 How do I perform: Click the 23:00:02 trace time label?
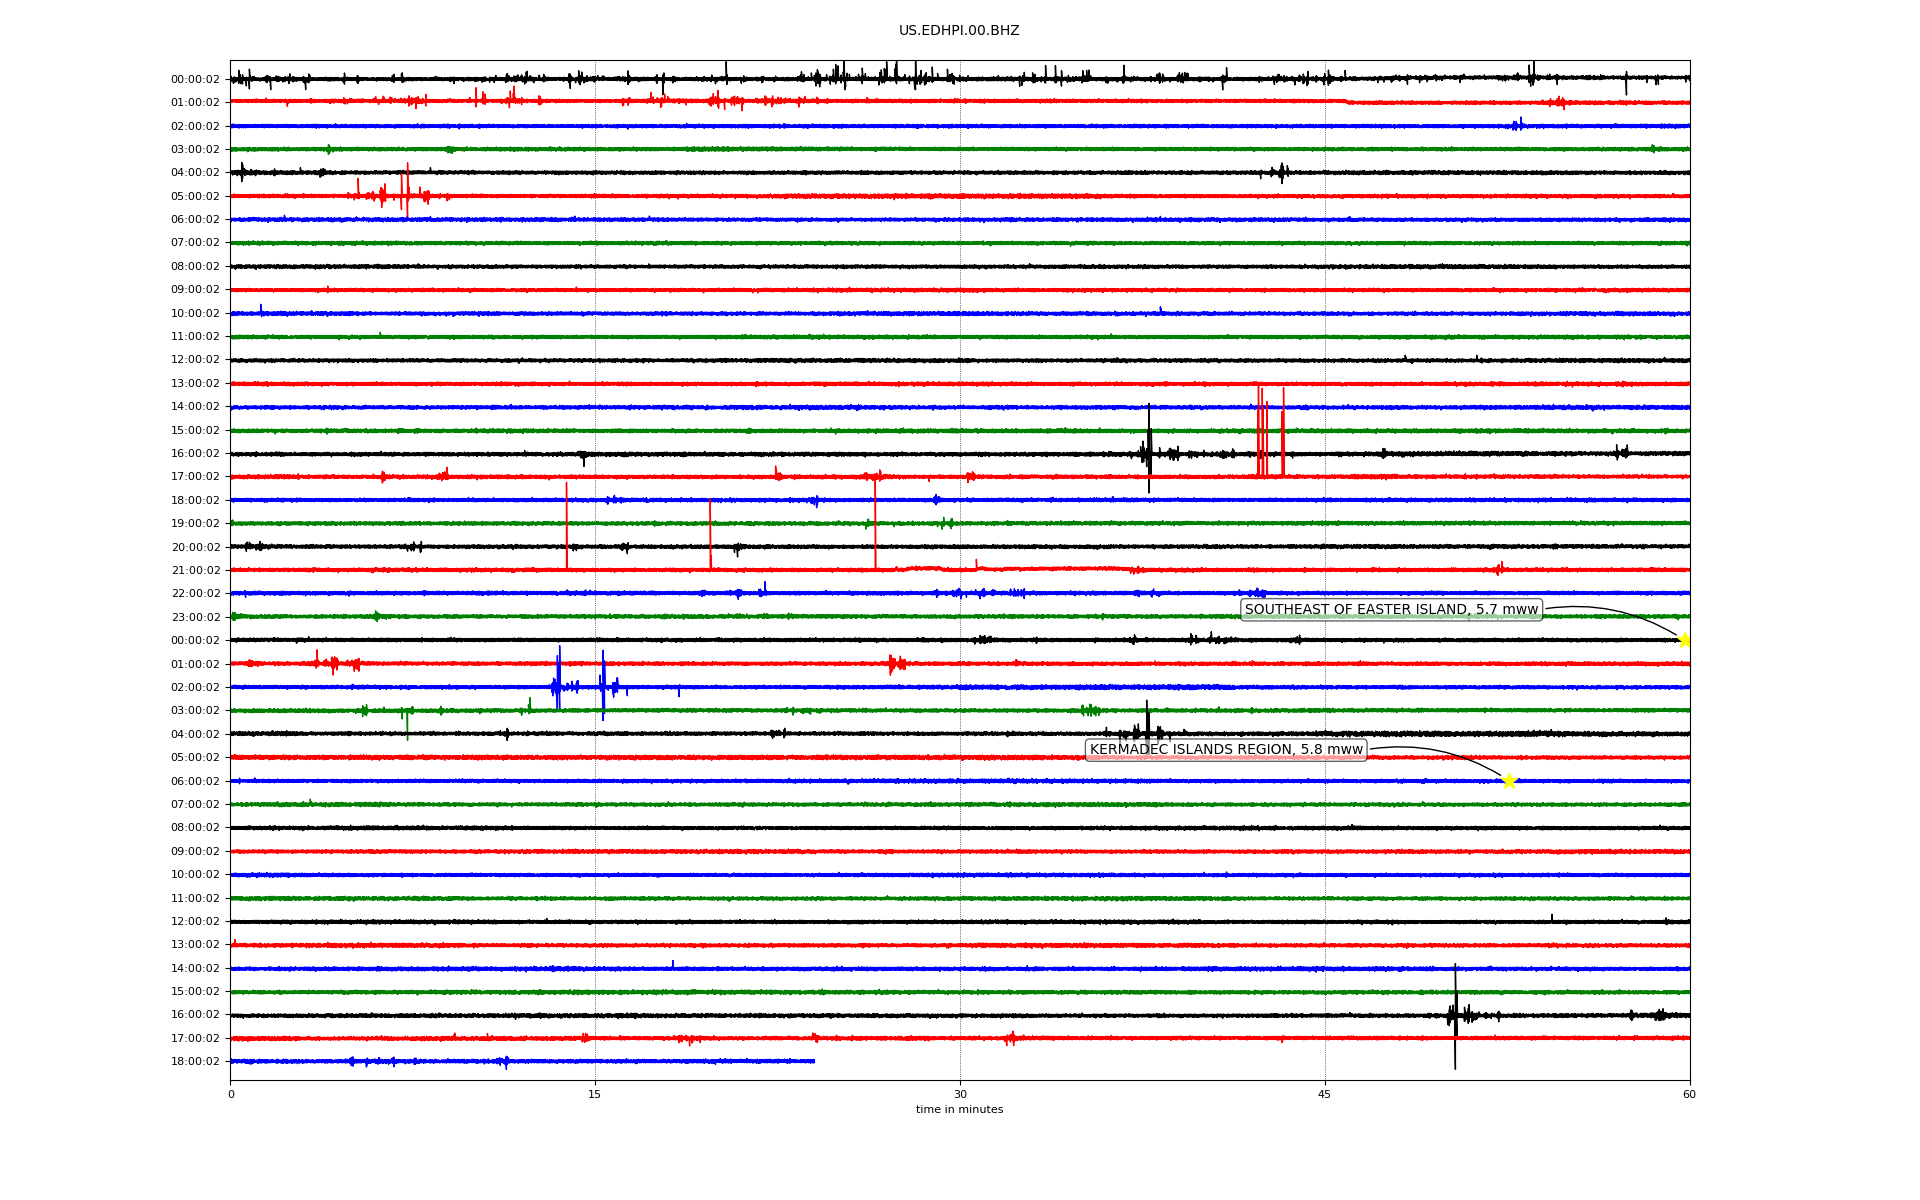point(195,617)
